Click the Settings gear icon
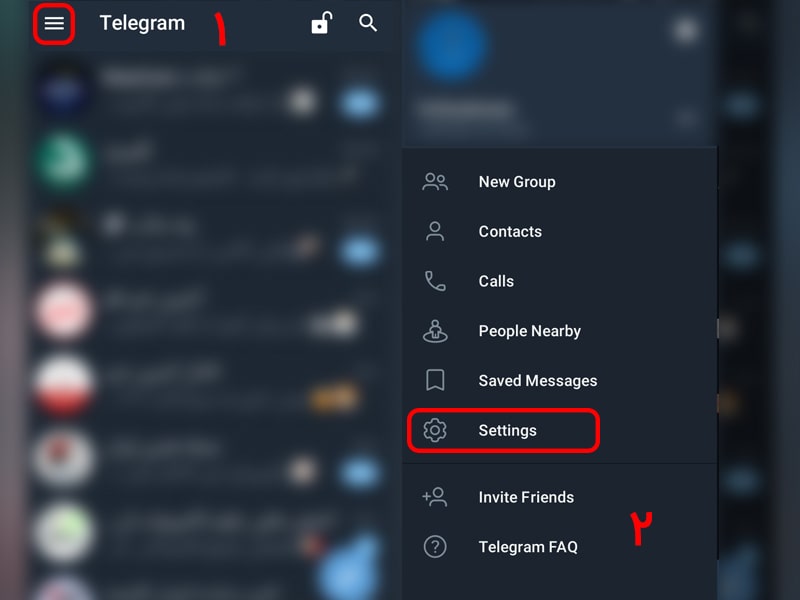 [435, 430]
